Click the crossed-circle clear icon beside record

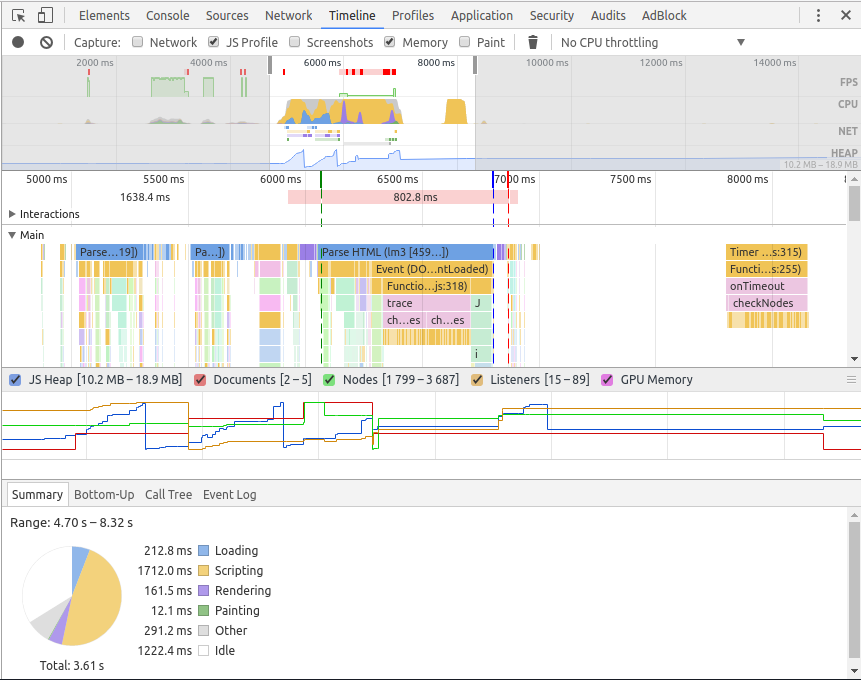coord(44,42)
